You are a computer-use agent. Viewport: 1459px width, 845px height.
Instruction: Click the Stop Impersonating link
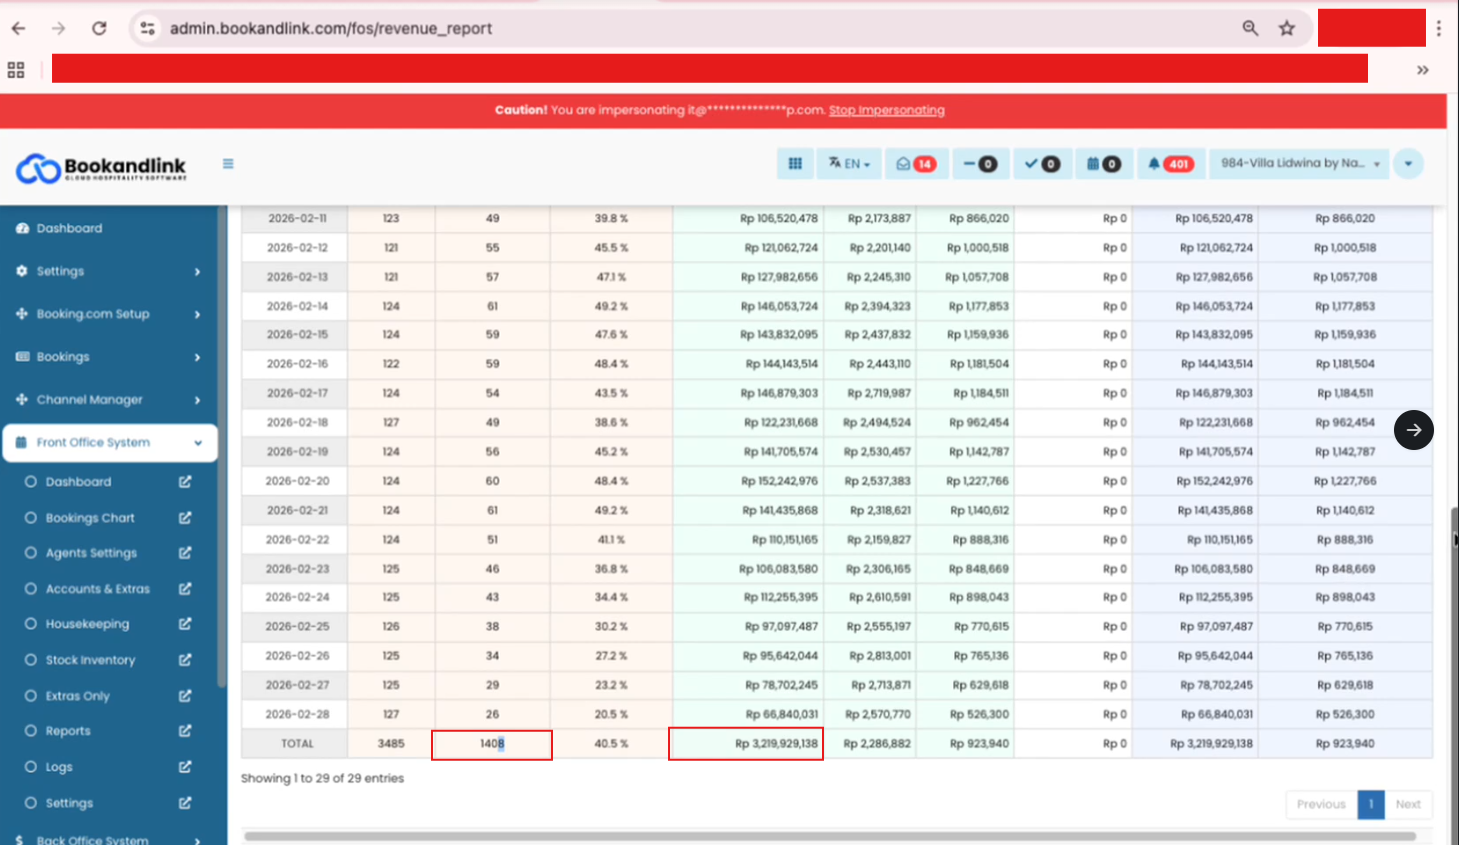tap(887, 110)
